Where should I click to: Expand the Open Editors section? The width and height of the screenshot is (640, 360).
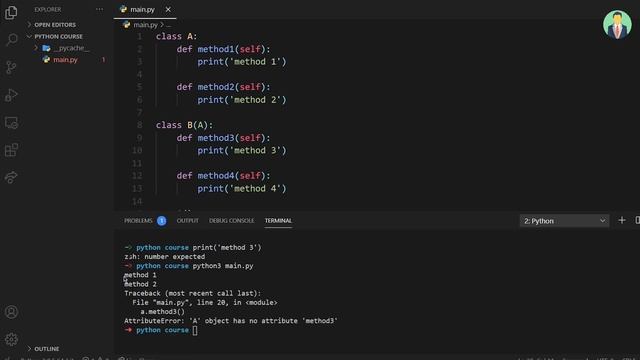[x=55, y=24]
